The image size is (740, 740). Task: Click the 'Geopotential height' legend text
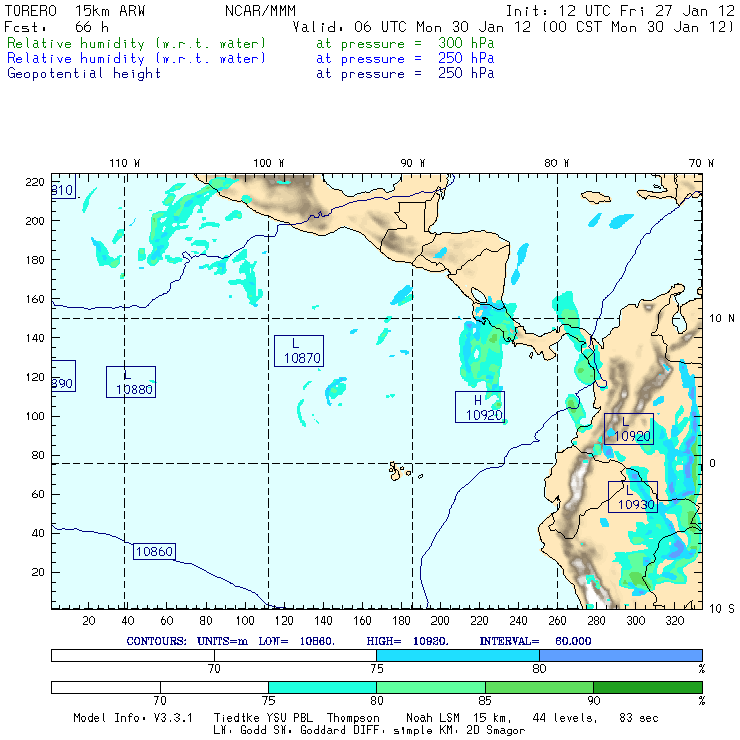click(84, 73)
